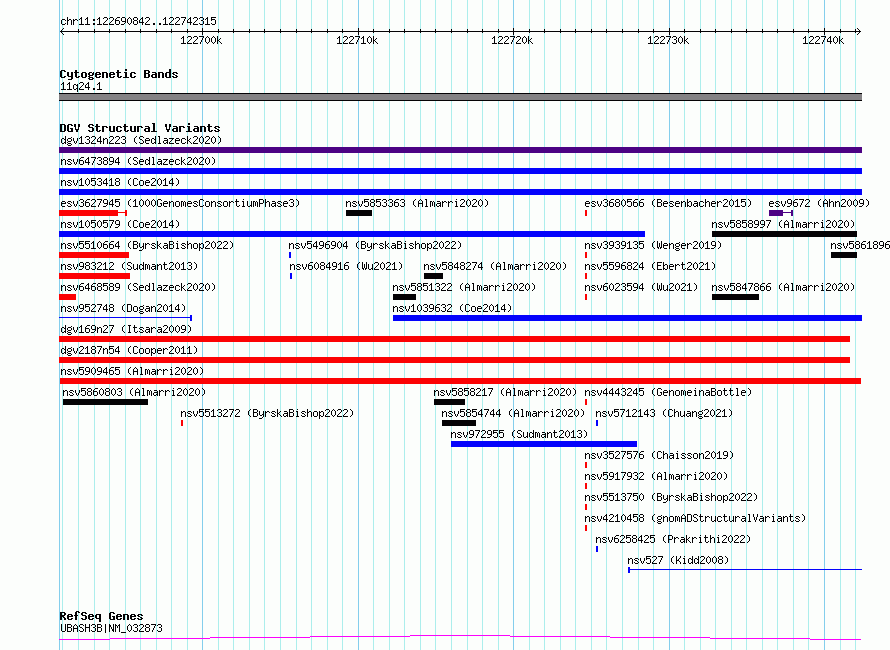This screenshot has height=650, width=890.
Task: Click the nsv5851322 (Almarri2020) label
Action: coord(464,287)
